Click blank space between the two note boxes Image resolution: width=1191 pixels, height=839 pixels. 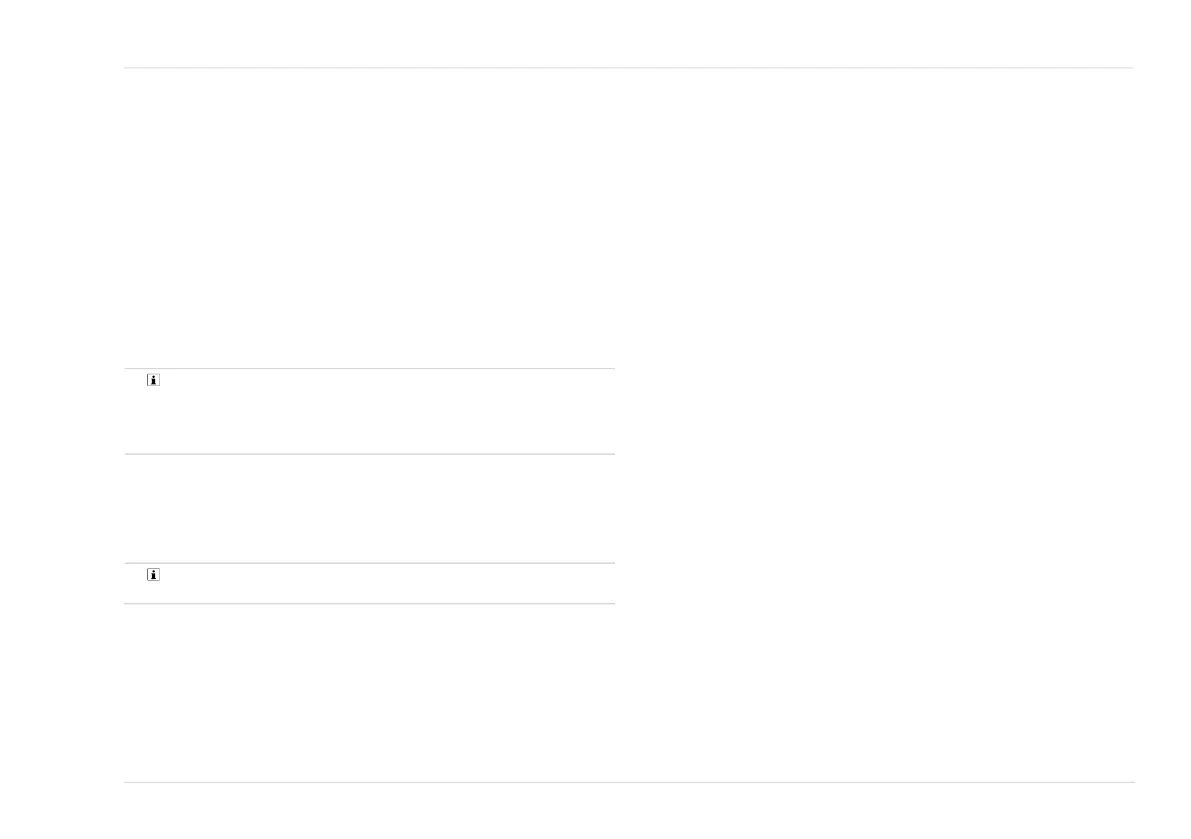click(368, 508)
